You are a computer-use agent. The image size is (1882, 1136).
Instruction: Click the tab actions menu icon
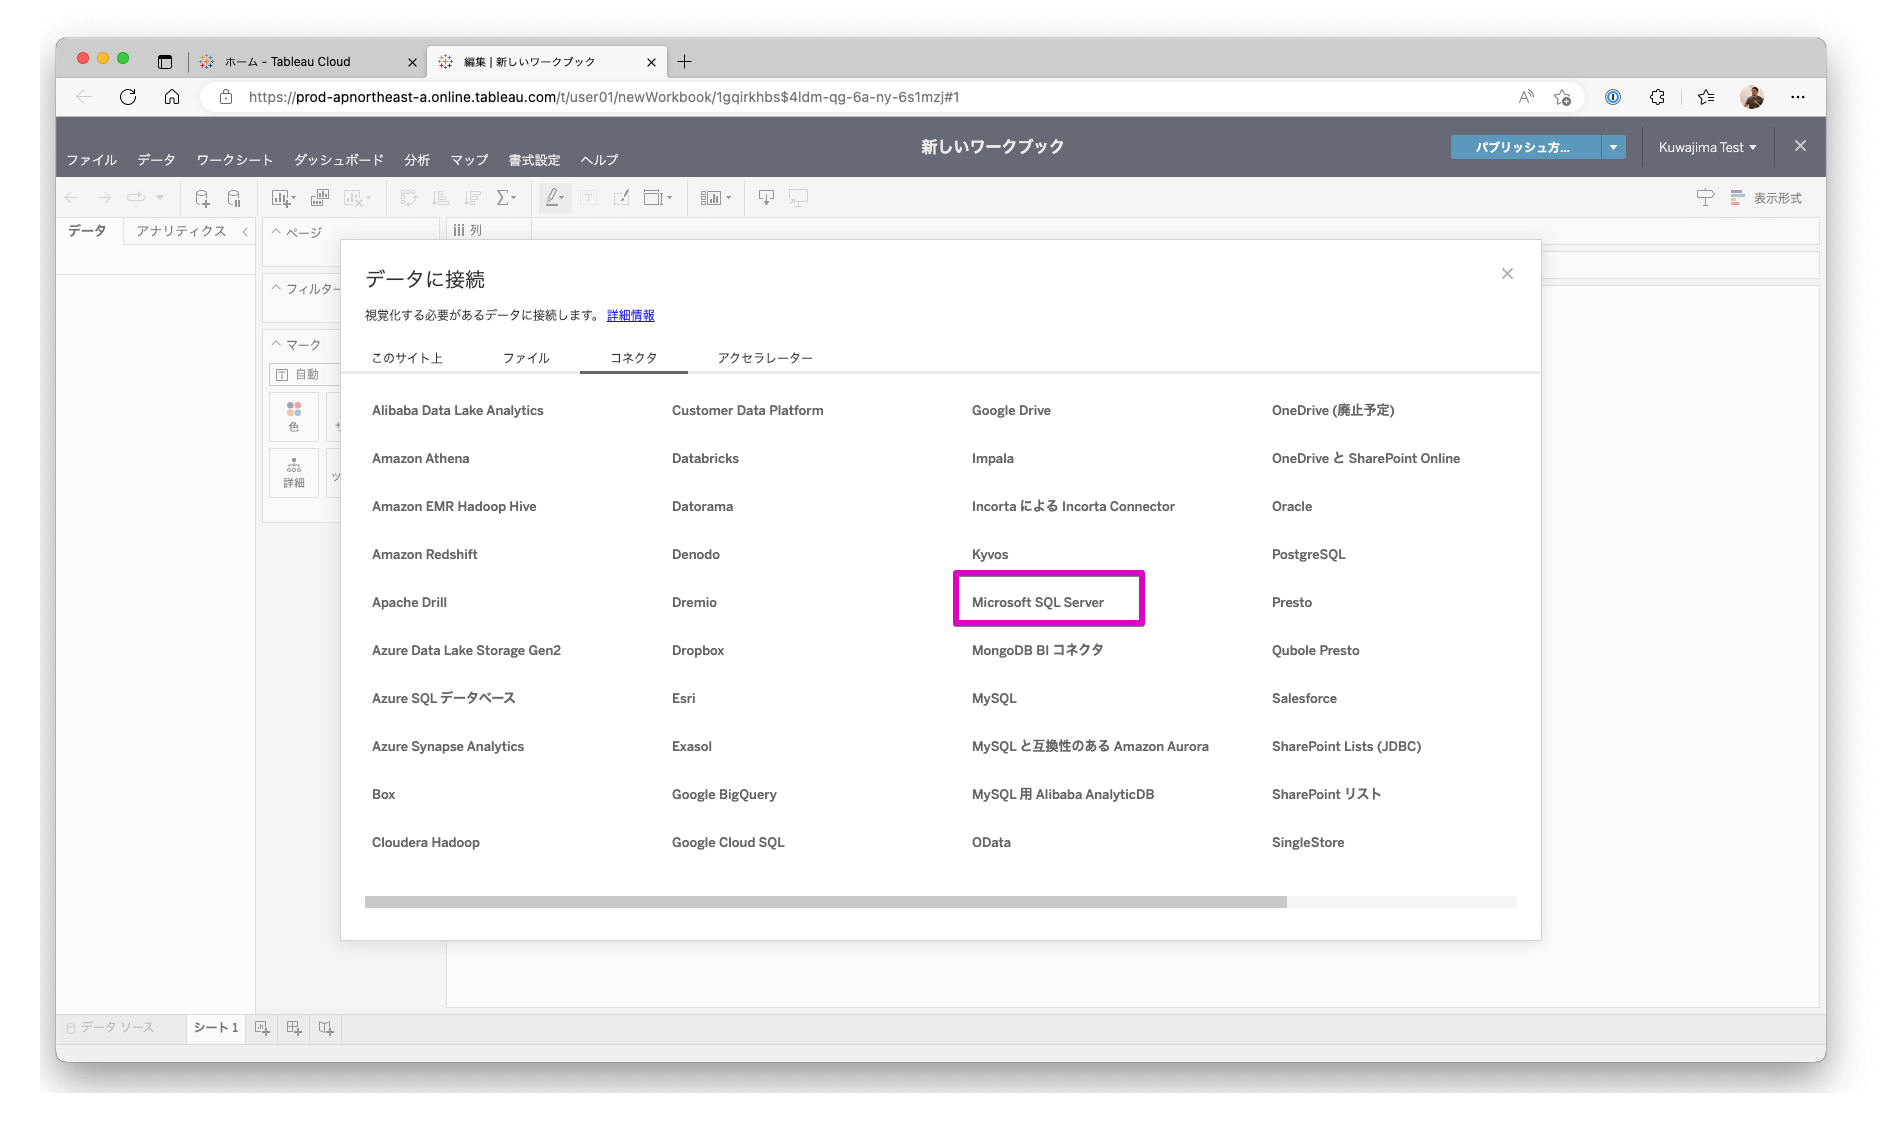[165, 62]
